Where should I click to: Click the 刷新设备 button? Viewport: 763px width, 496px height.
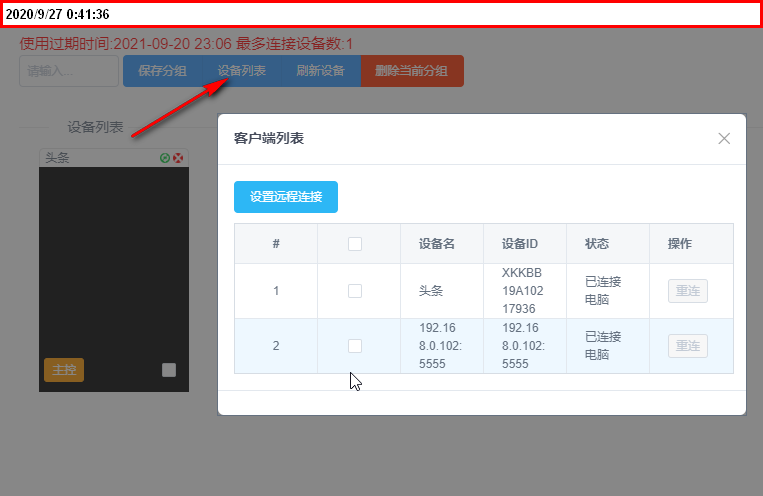coord(321,71)
